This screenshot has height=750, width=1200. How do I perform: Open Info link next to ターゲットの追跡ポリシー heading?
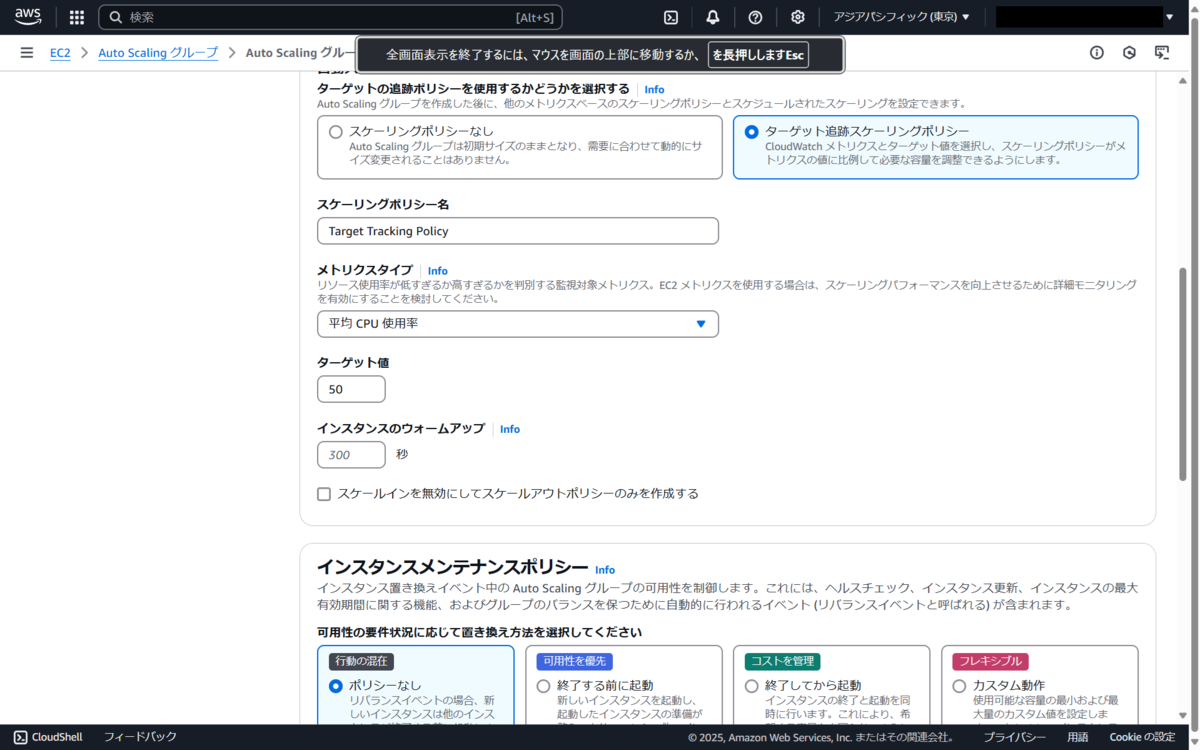tap(654, 89)
